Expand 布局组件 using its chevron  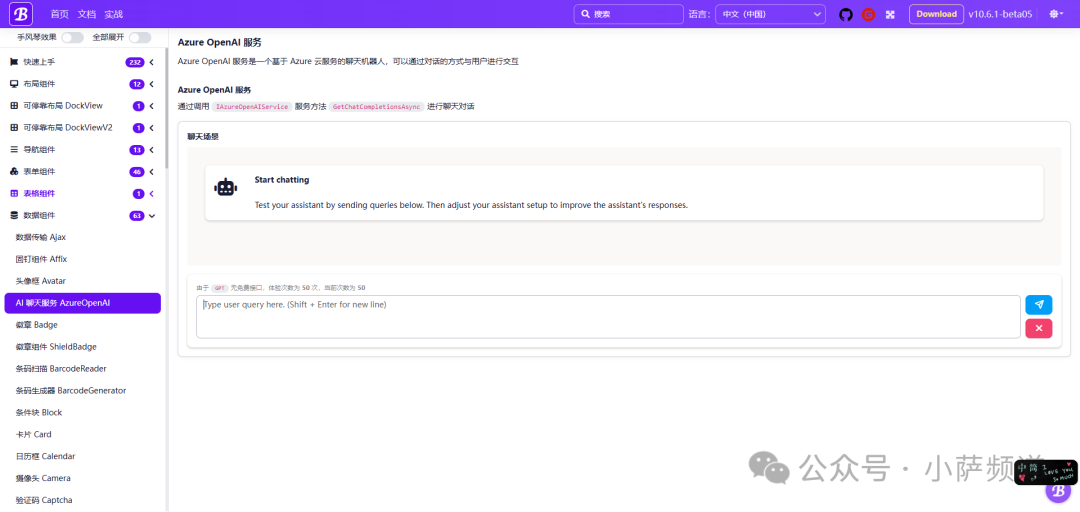tap(152, 84)
